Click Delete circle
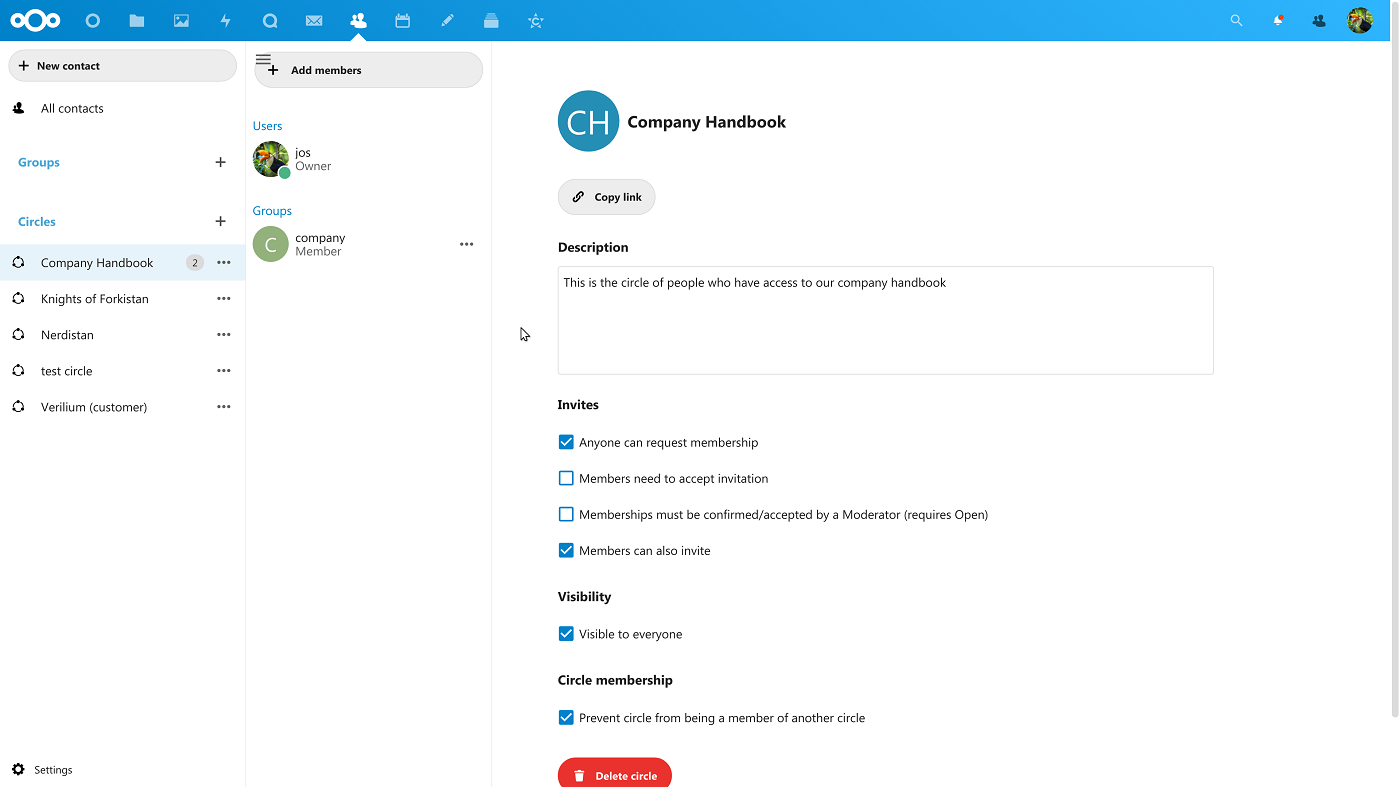The width and height of the screenshot is (1400, 787). pos(614,774)
